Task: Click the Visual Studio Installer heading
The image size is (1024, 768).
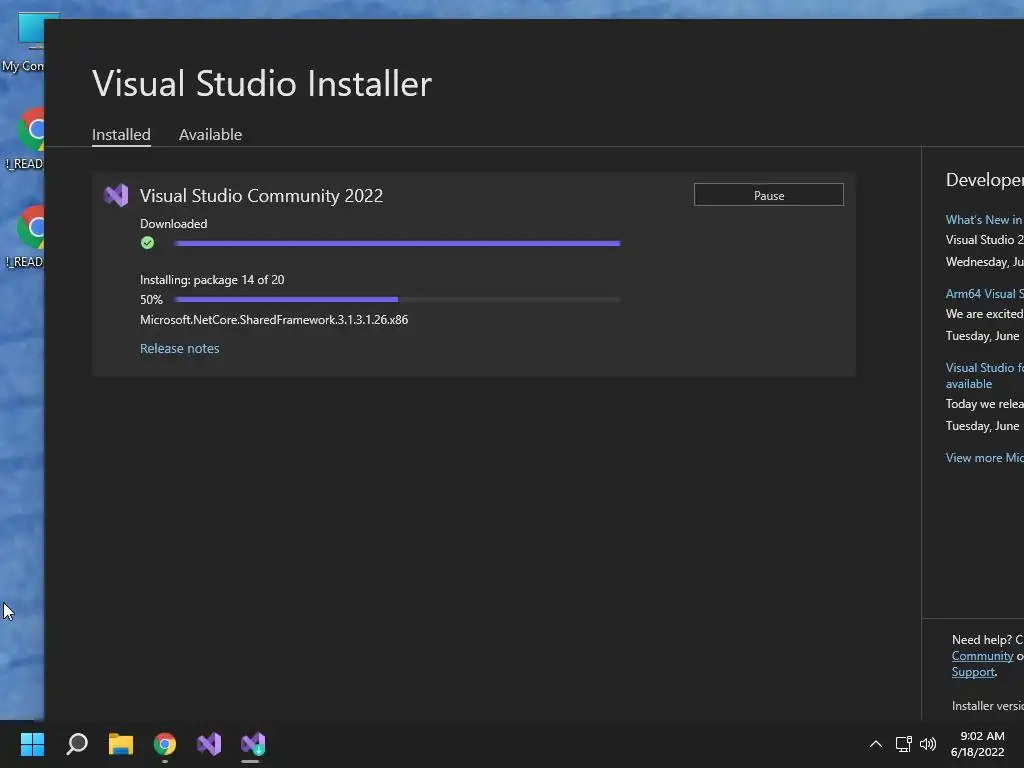Action: tap(262, 84)
